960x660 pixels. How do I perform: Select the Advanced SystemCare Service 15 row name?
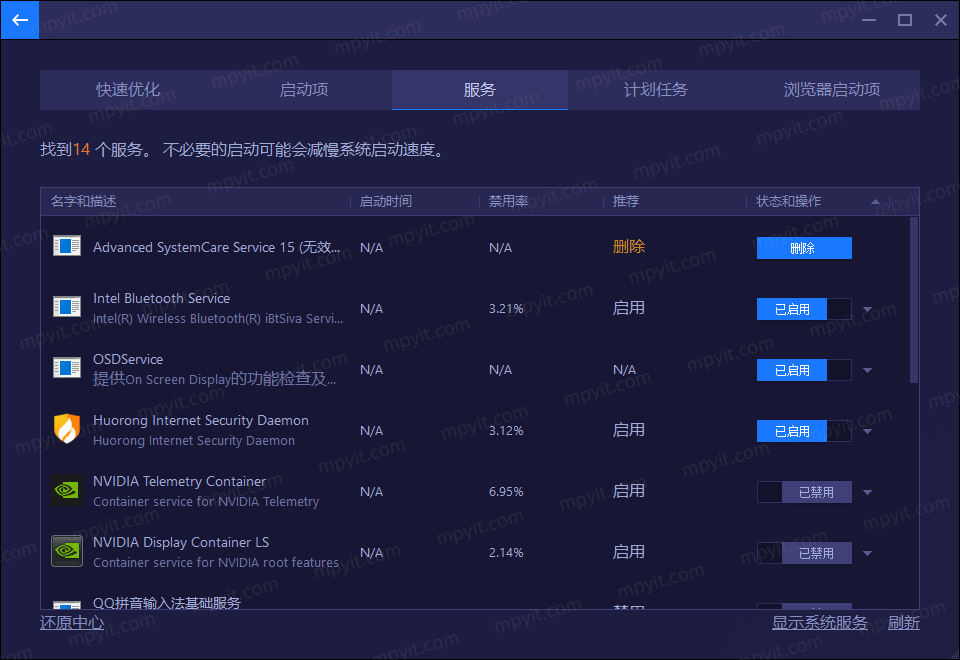coord(216,247)
